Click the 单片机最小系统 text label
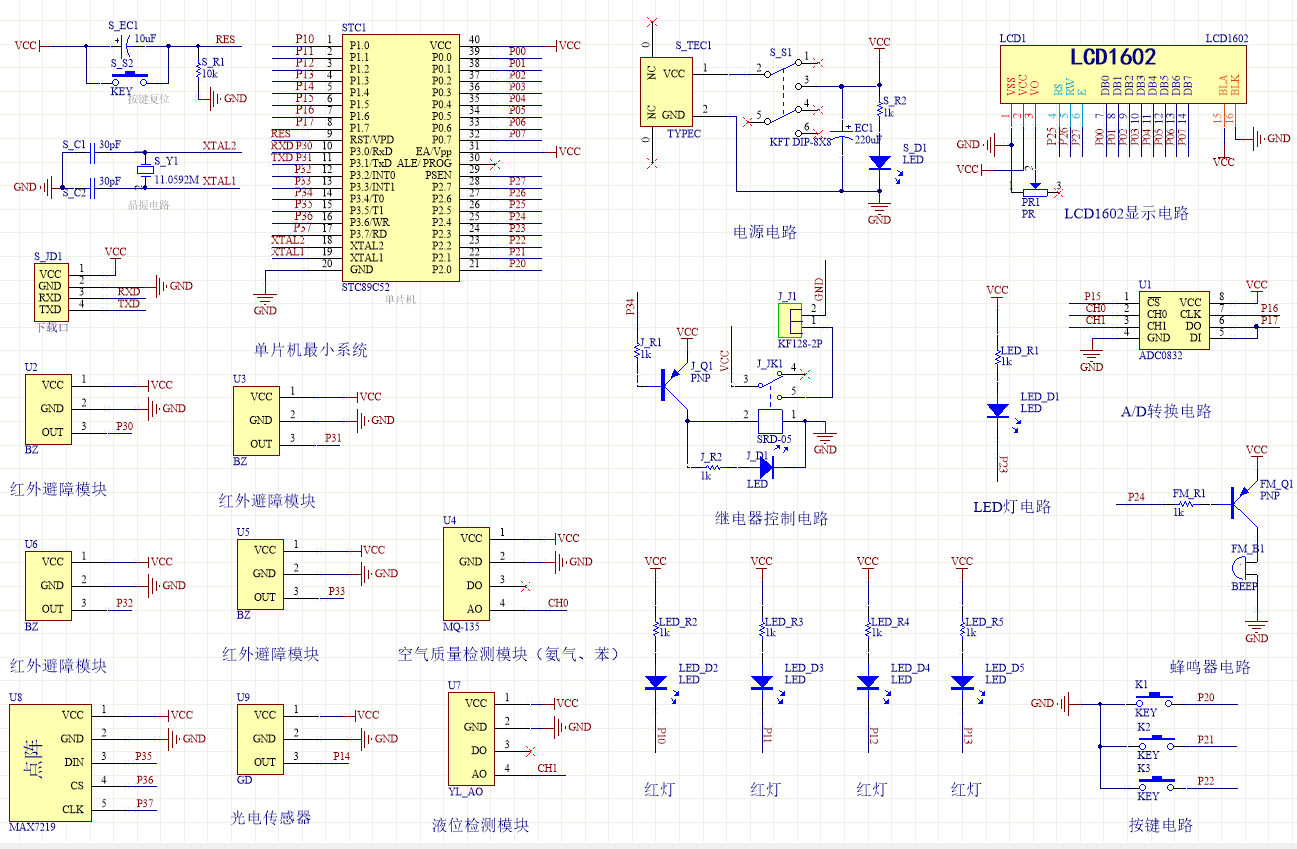1297x849 pixels. click(x=310, y=350)
